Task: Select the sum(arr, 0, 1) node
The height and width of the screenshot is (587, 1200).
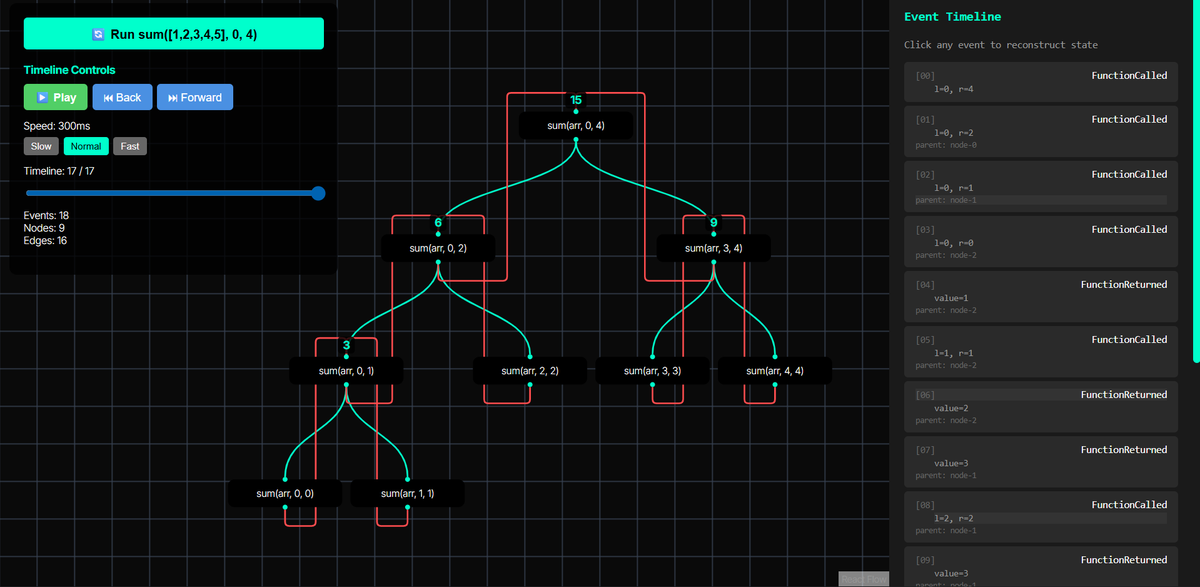Action: 346,371
